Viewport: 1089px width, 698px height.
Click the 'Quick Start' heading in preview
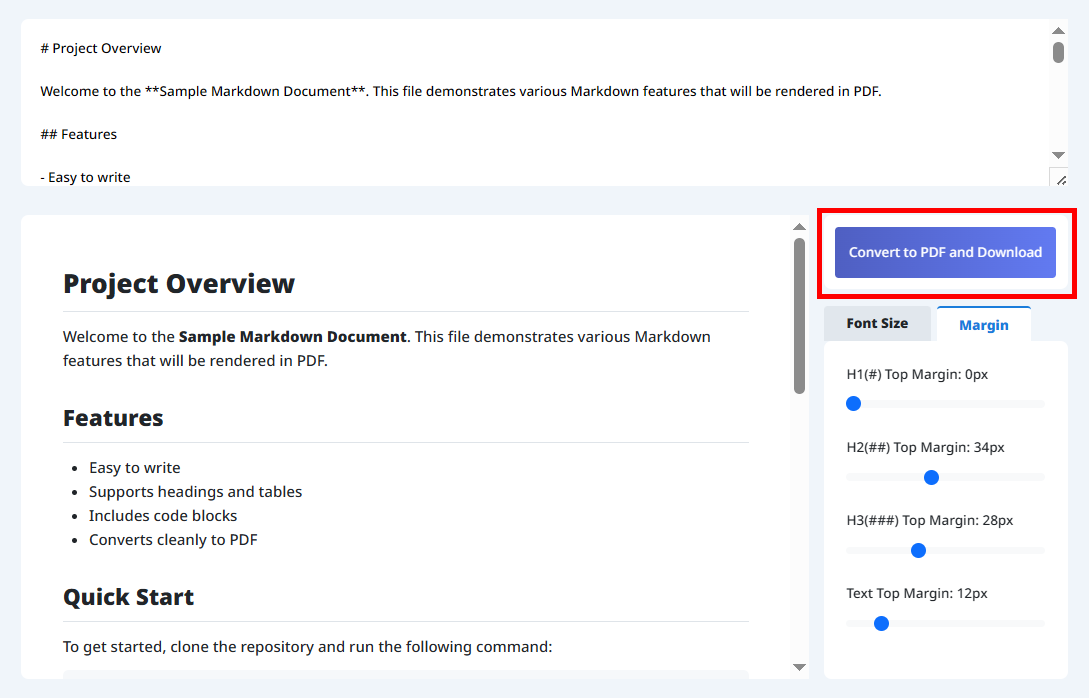click(128, 597)
